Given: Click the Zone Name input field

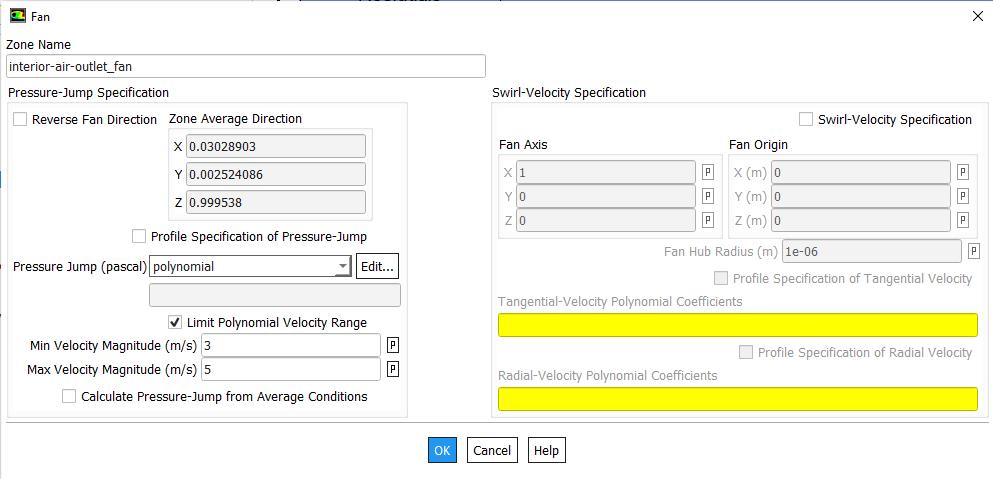Looking at the screenshot, I should 245,66.
